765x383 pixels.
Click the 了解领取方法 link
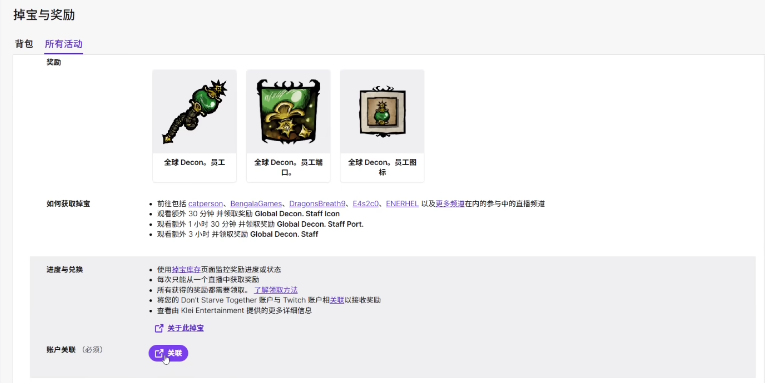276,290
